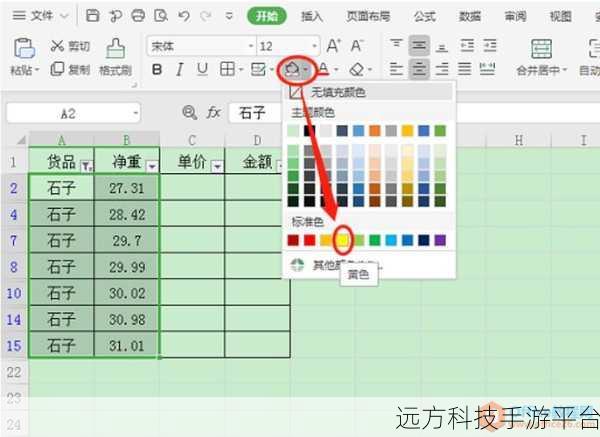Click the Distributed alignment icon
Screen dimensions: 600x437
(488, 69)
